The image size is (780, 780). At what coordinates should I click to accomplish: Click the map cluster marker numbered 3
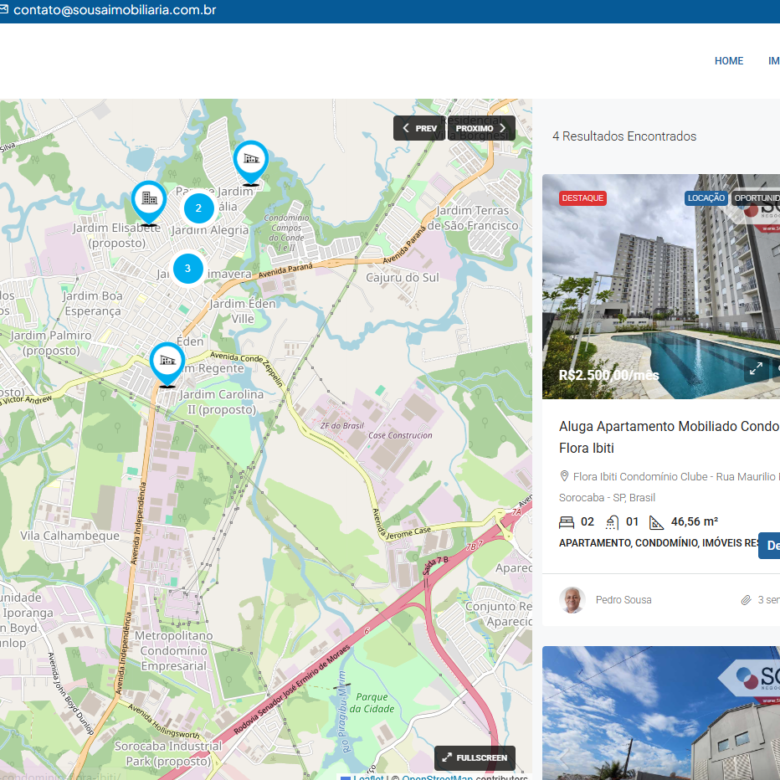[188, 269]
